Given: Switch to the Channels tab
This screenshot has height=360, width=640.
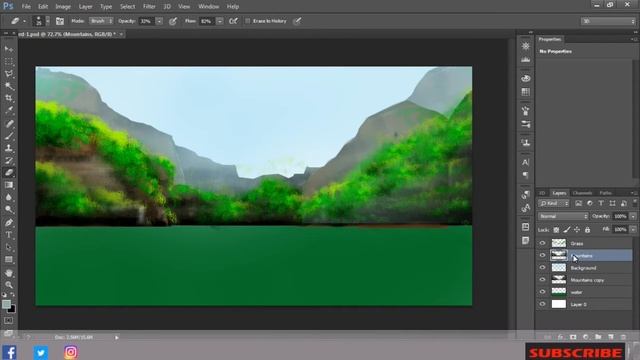Looking at the screenshot, I should pos(582,193).
